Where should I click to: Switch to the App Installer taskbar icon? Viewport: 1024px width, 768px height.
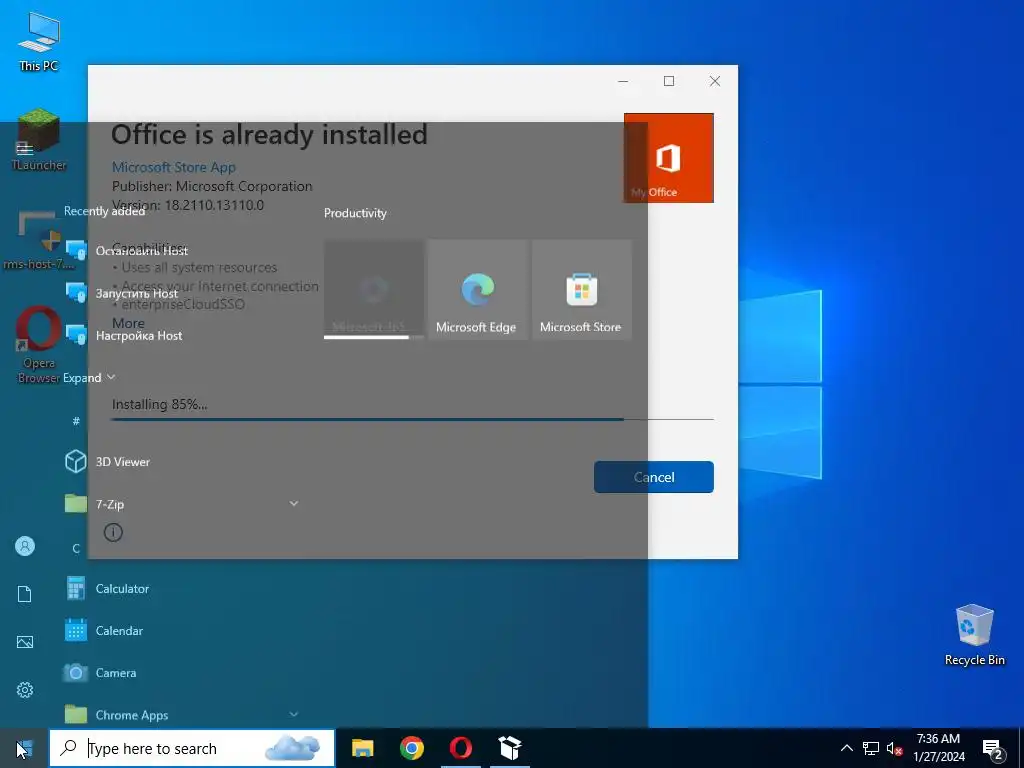(x=509, y=748)
